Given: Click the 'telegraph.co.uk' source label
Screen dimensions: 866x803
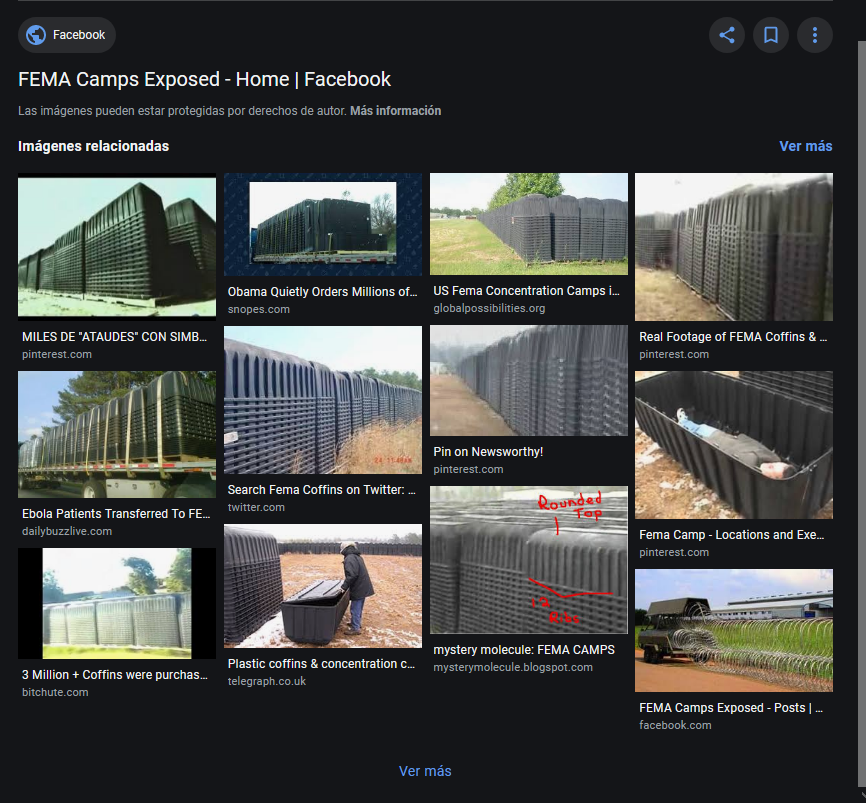Looking at the screenshot, I should click(x=267, y=681).
